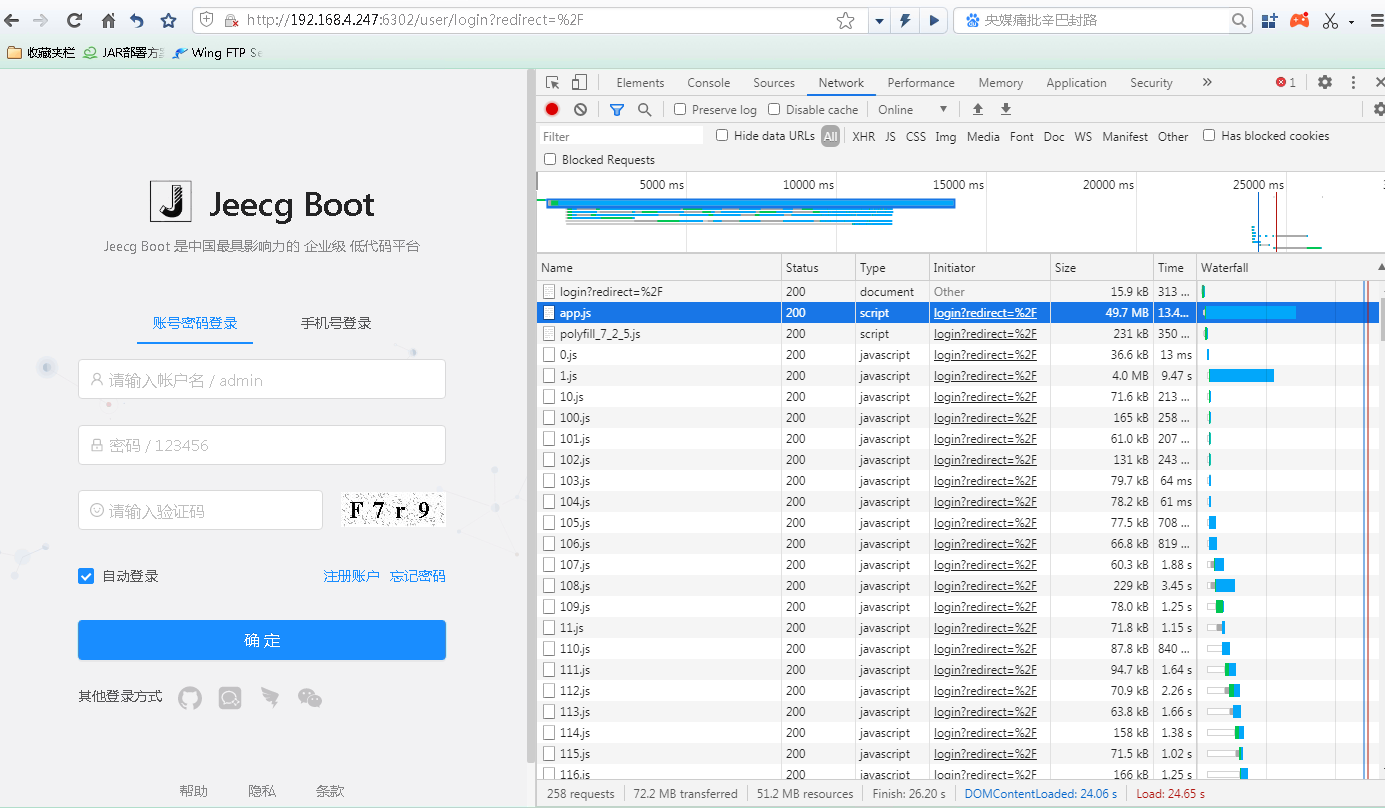Open the 注册账户 link
The width and height of the screenshot is (1385, 808).
click(x=351, y=576)
